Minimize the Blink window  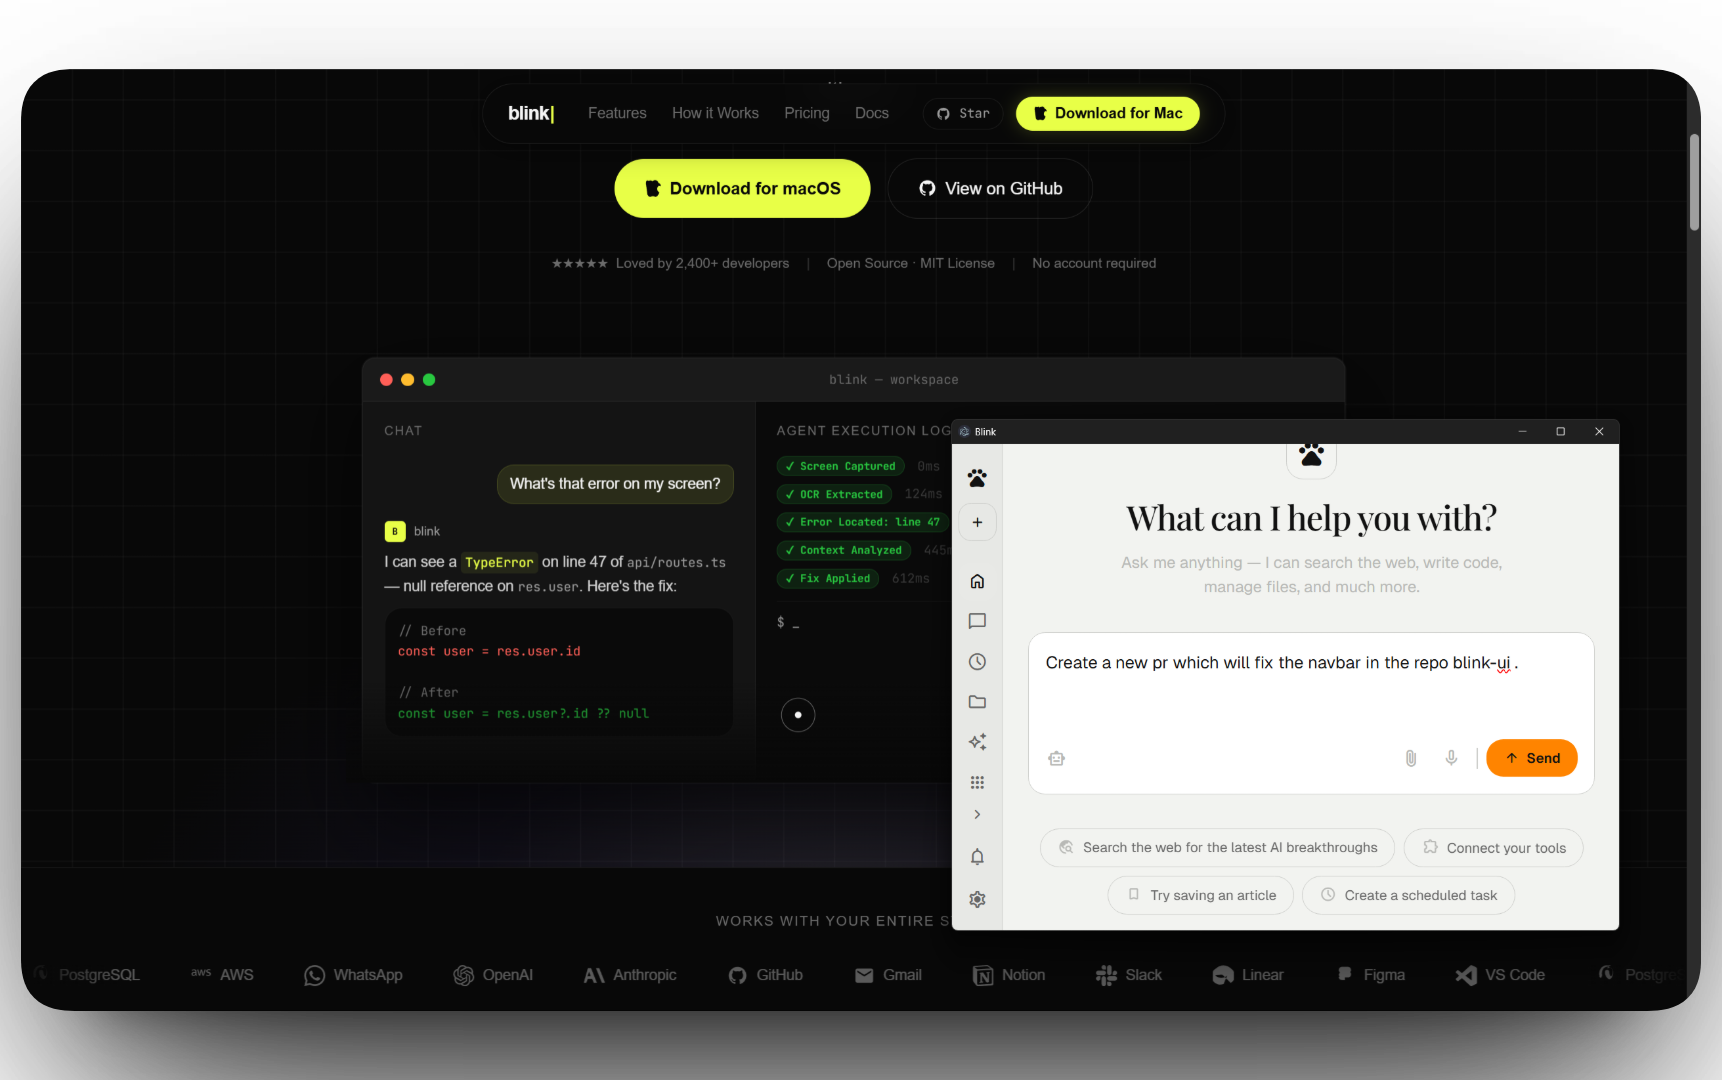click(x=1522, y=431)
